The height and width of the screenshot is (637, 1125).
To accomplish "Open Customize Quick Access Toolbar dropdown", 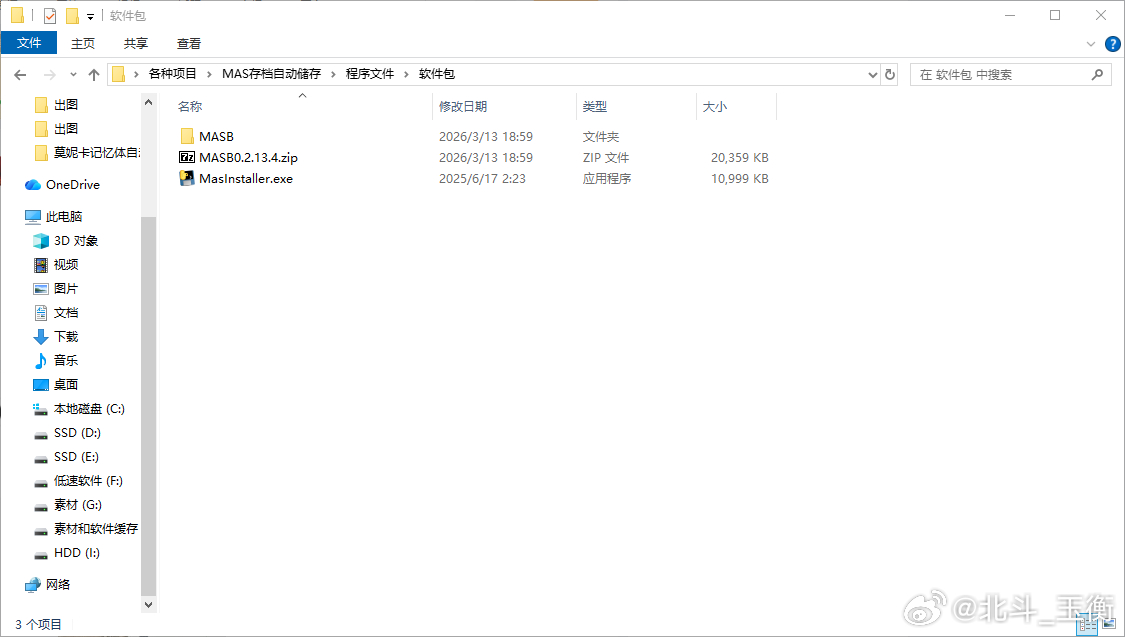I will click(90, 16).
